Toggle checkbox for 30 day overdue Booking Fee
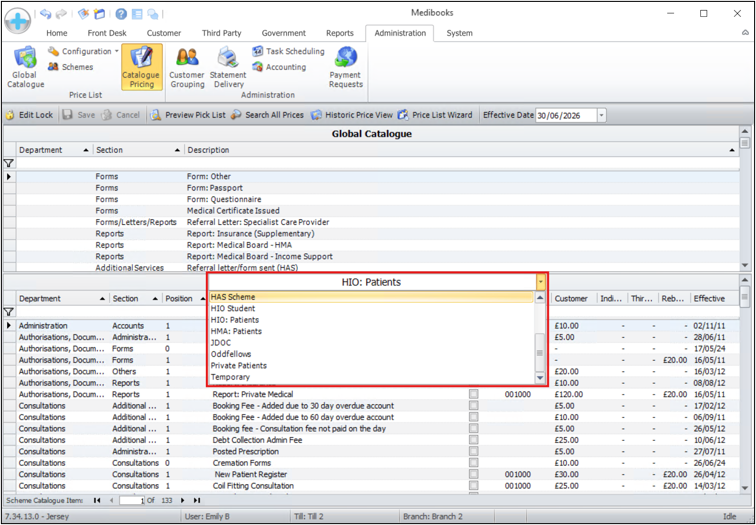 pos(474,406)
